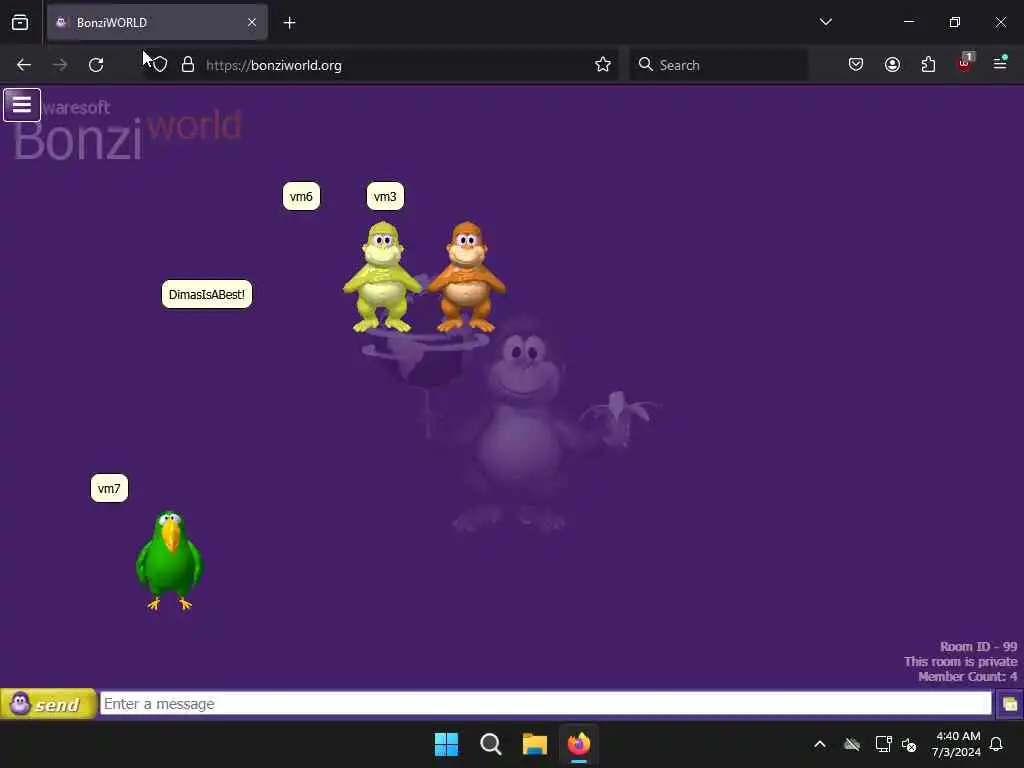Bookmark this page with the star
This screenshot has height=768, width=1024.
603,65
